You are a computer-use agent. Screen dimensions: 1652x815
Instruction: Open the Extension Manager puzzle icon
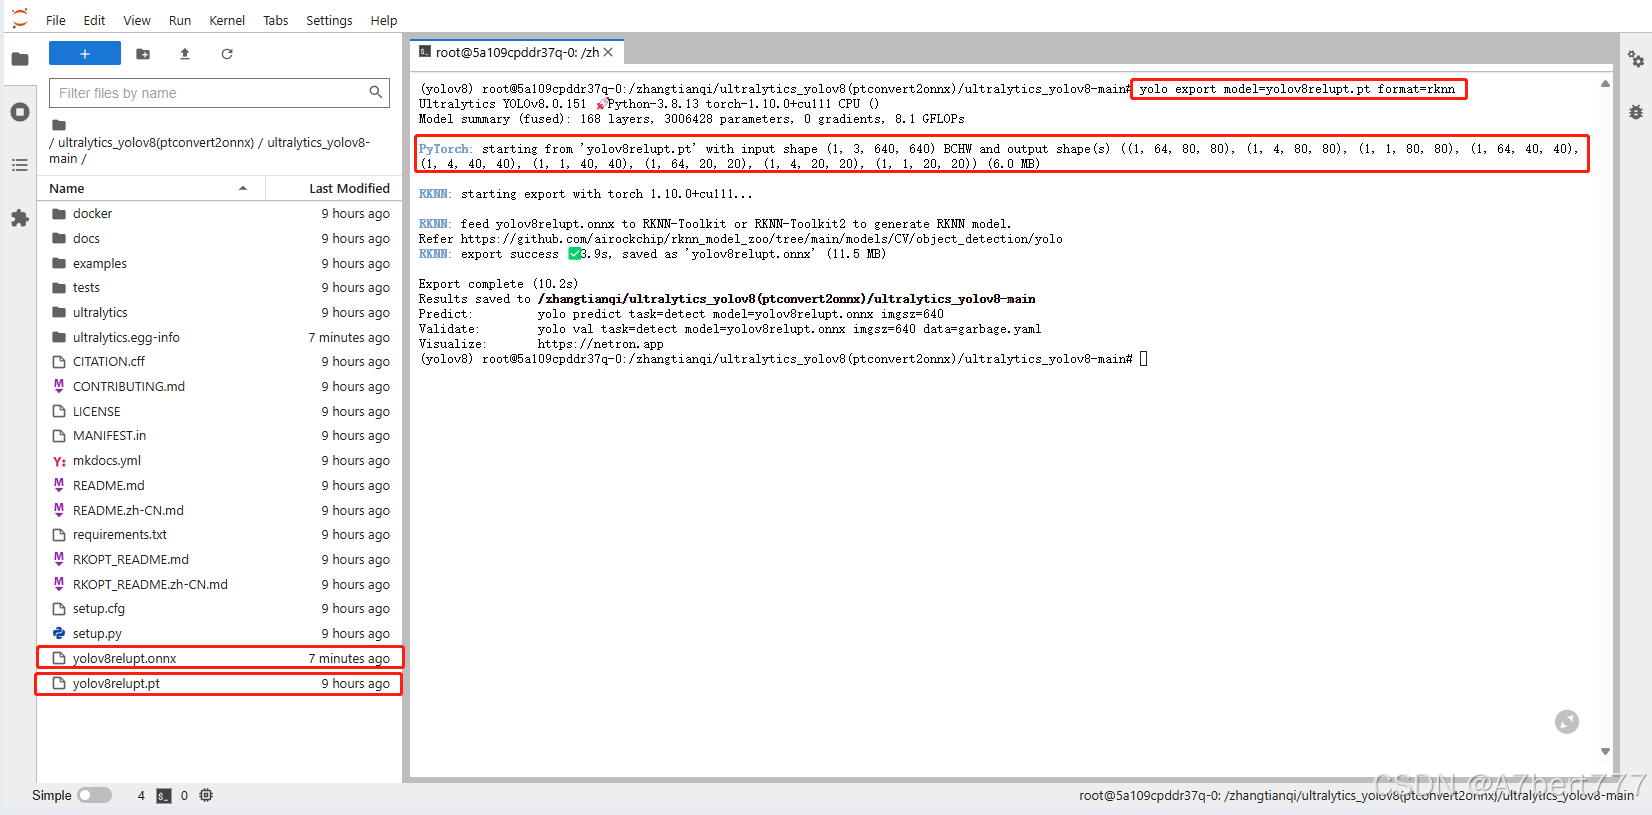point(20,218)
